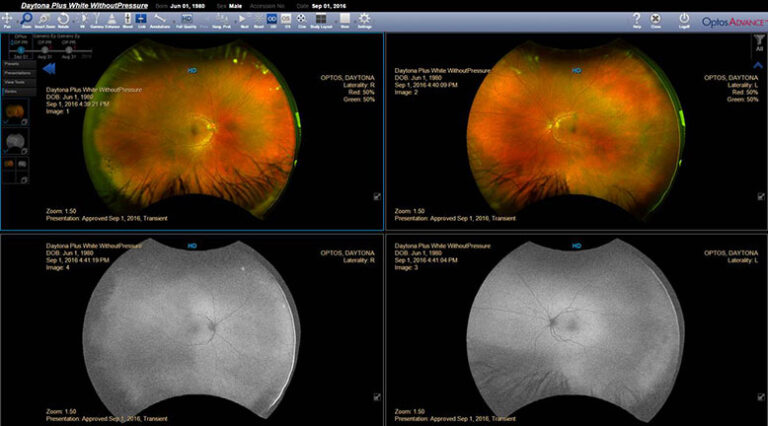Click the Rotate image tool

[x=63, y=20]
